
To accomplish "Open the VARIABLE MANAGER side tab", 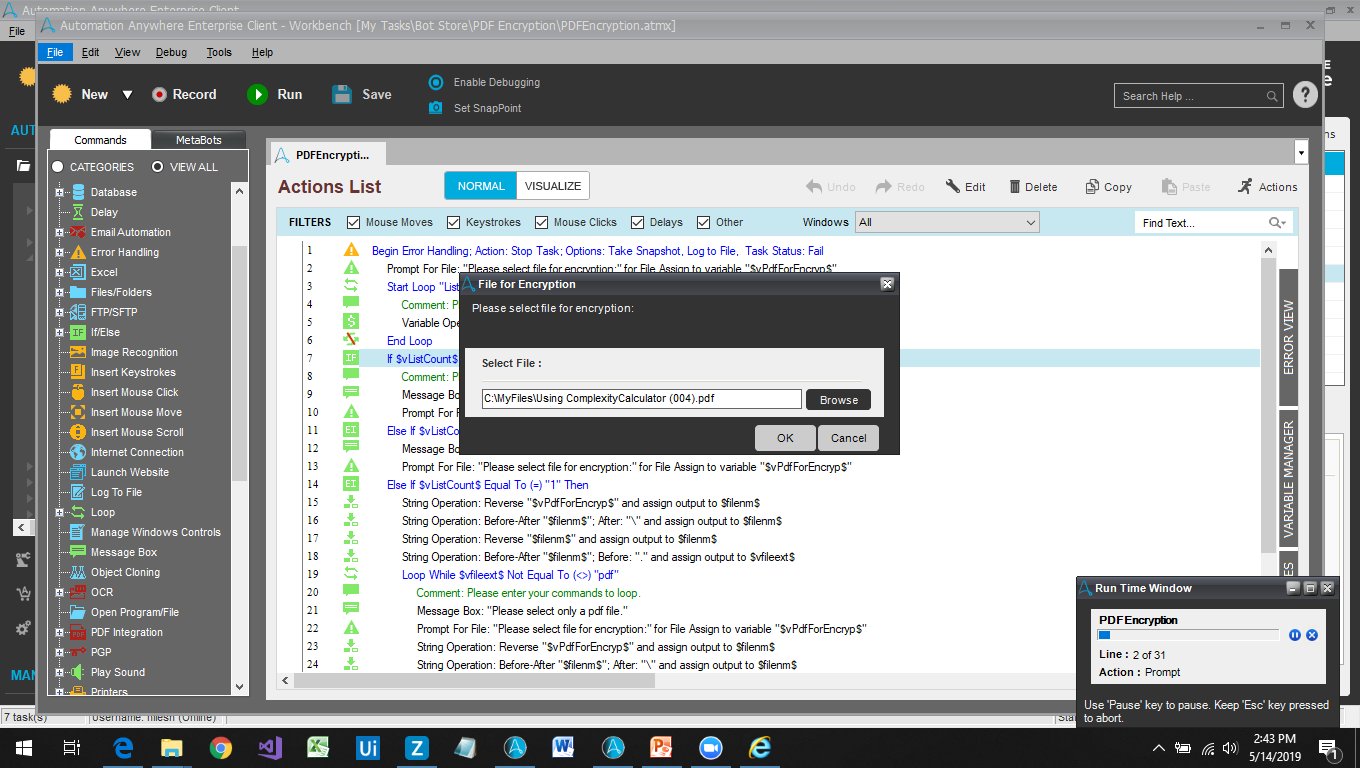I will [x=1288, y=479].
